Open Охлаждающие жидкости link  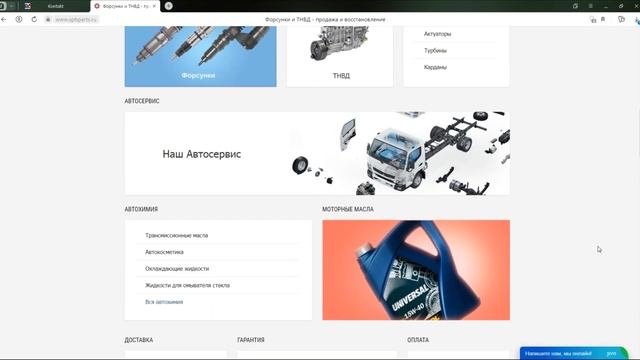pos(177,269)
